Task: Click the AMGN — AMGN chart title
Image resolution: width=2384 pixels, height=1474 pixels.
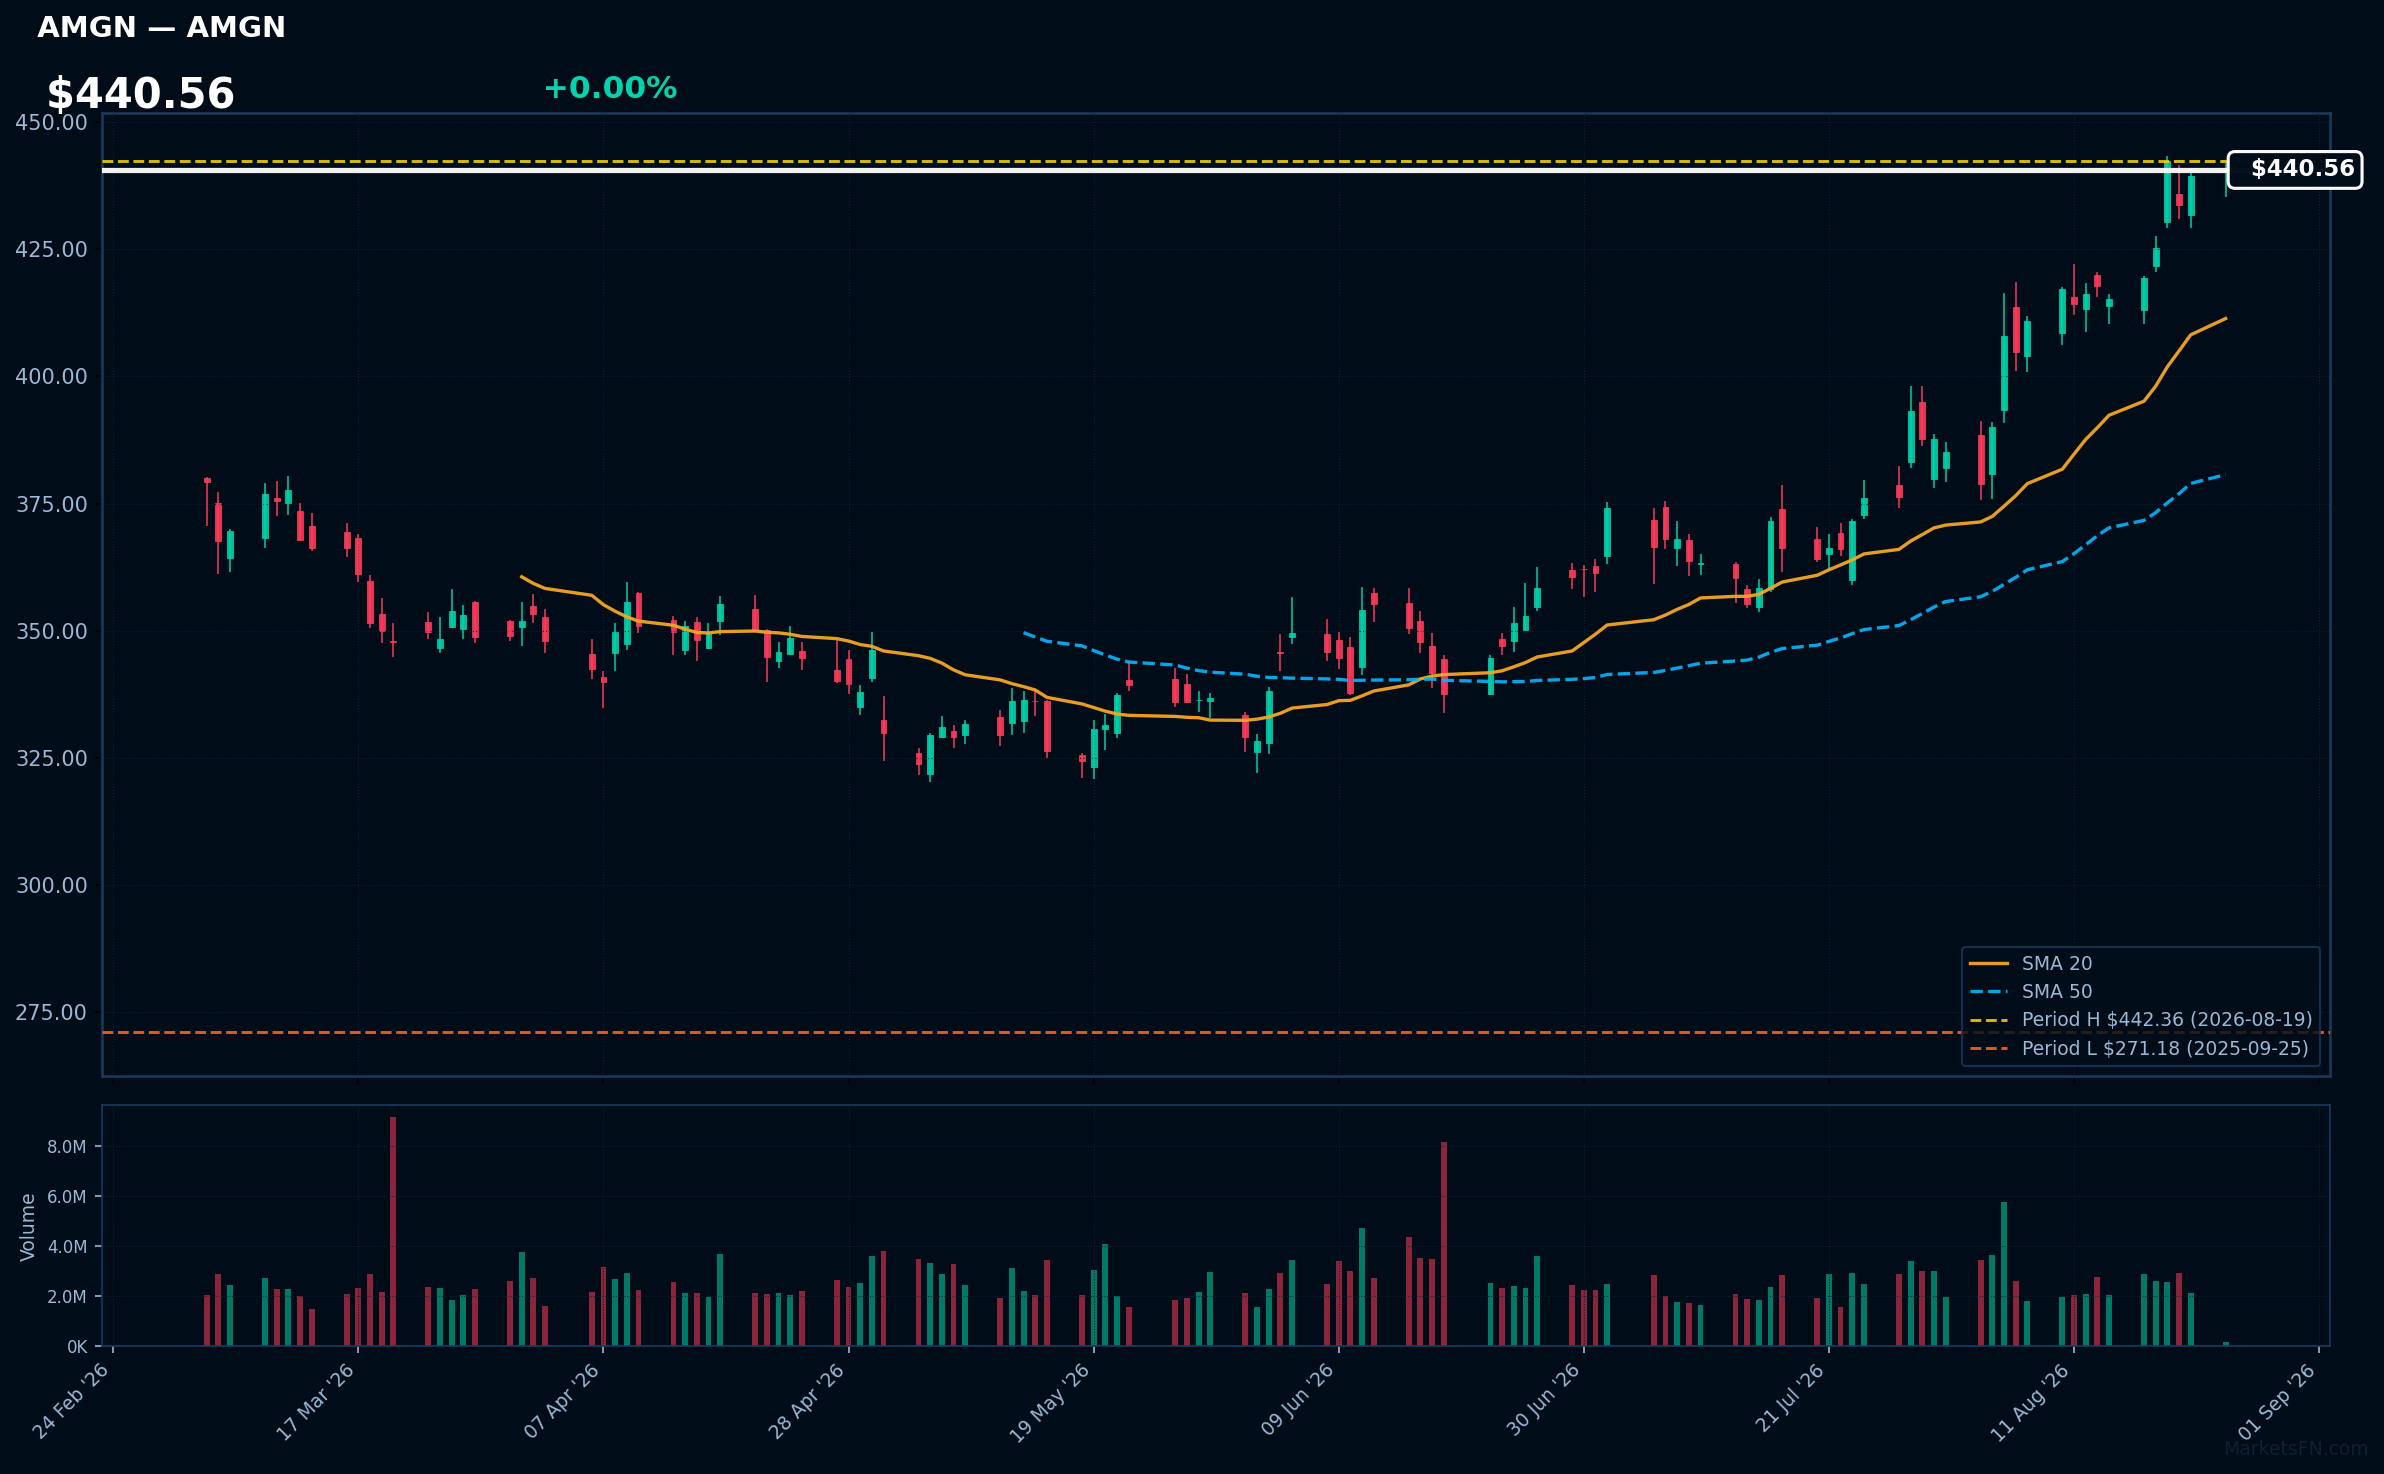Action: 161,27
